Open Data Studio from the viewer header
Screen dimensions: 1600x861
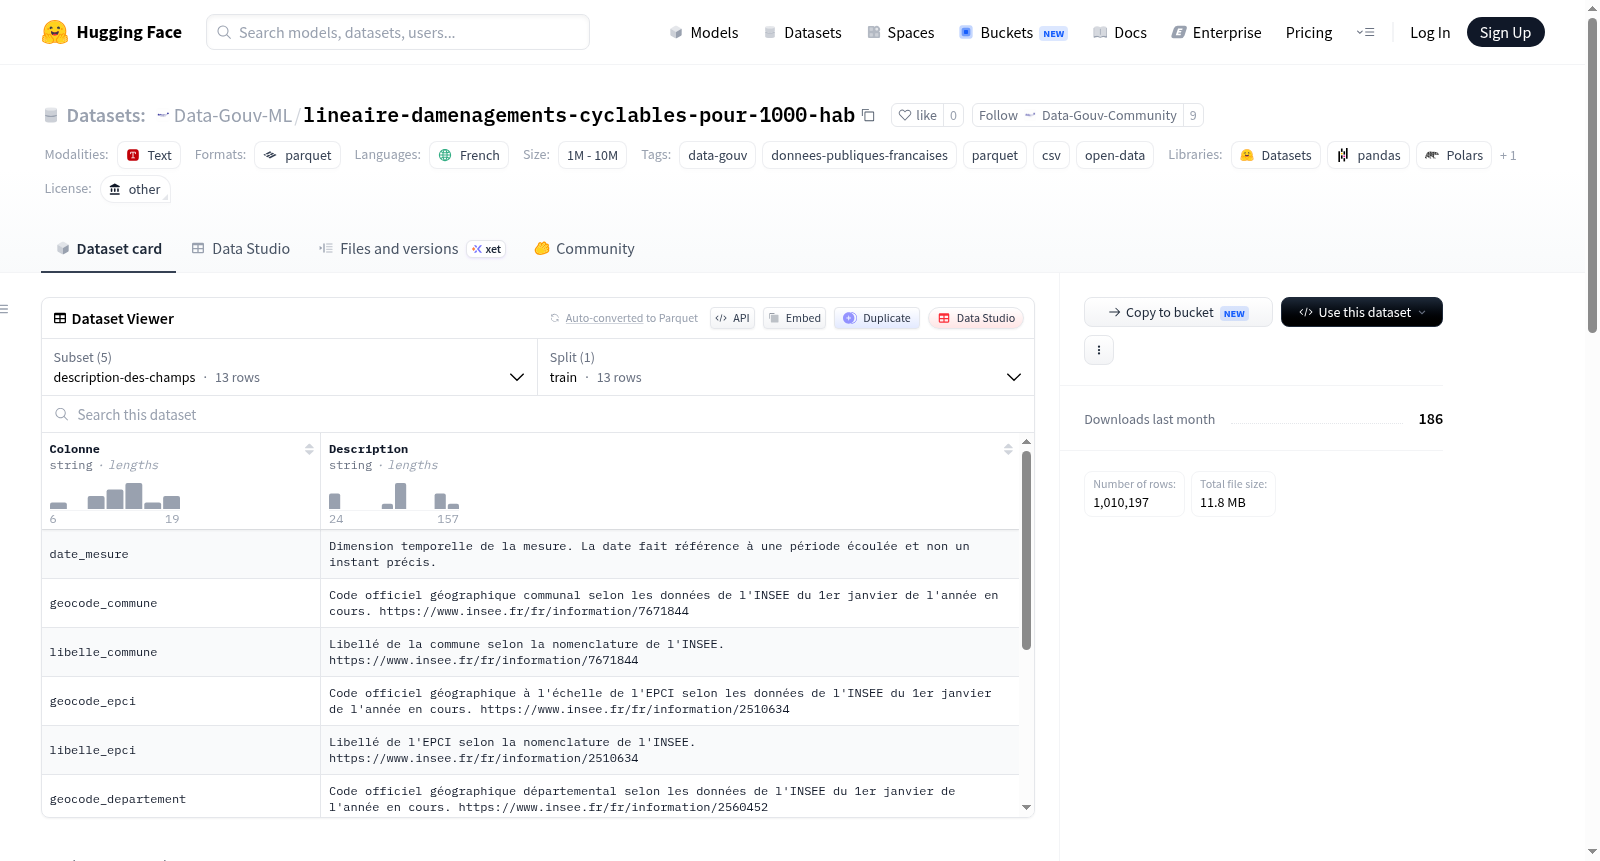976,318
